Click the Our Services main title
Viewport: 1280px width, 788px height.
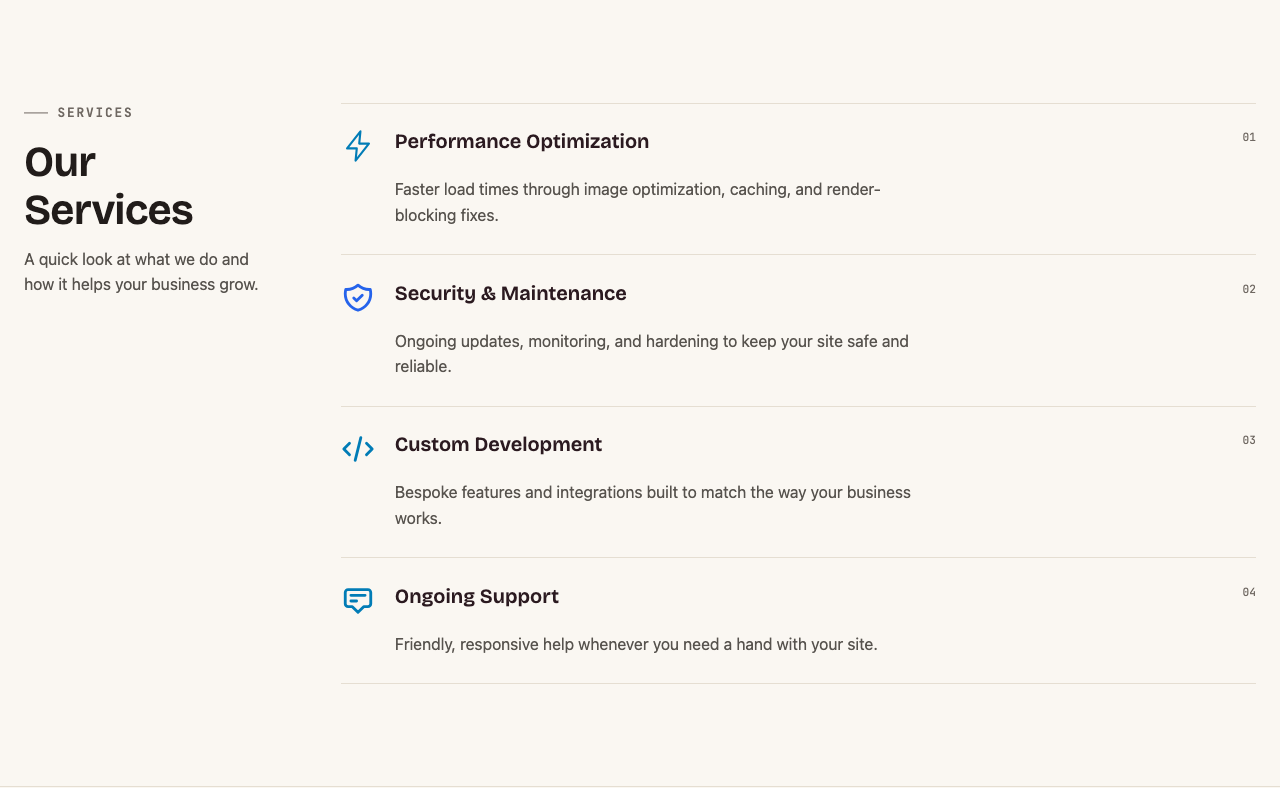[109, 186]
